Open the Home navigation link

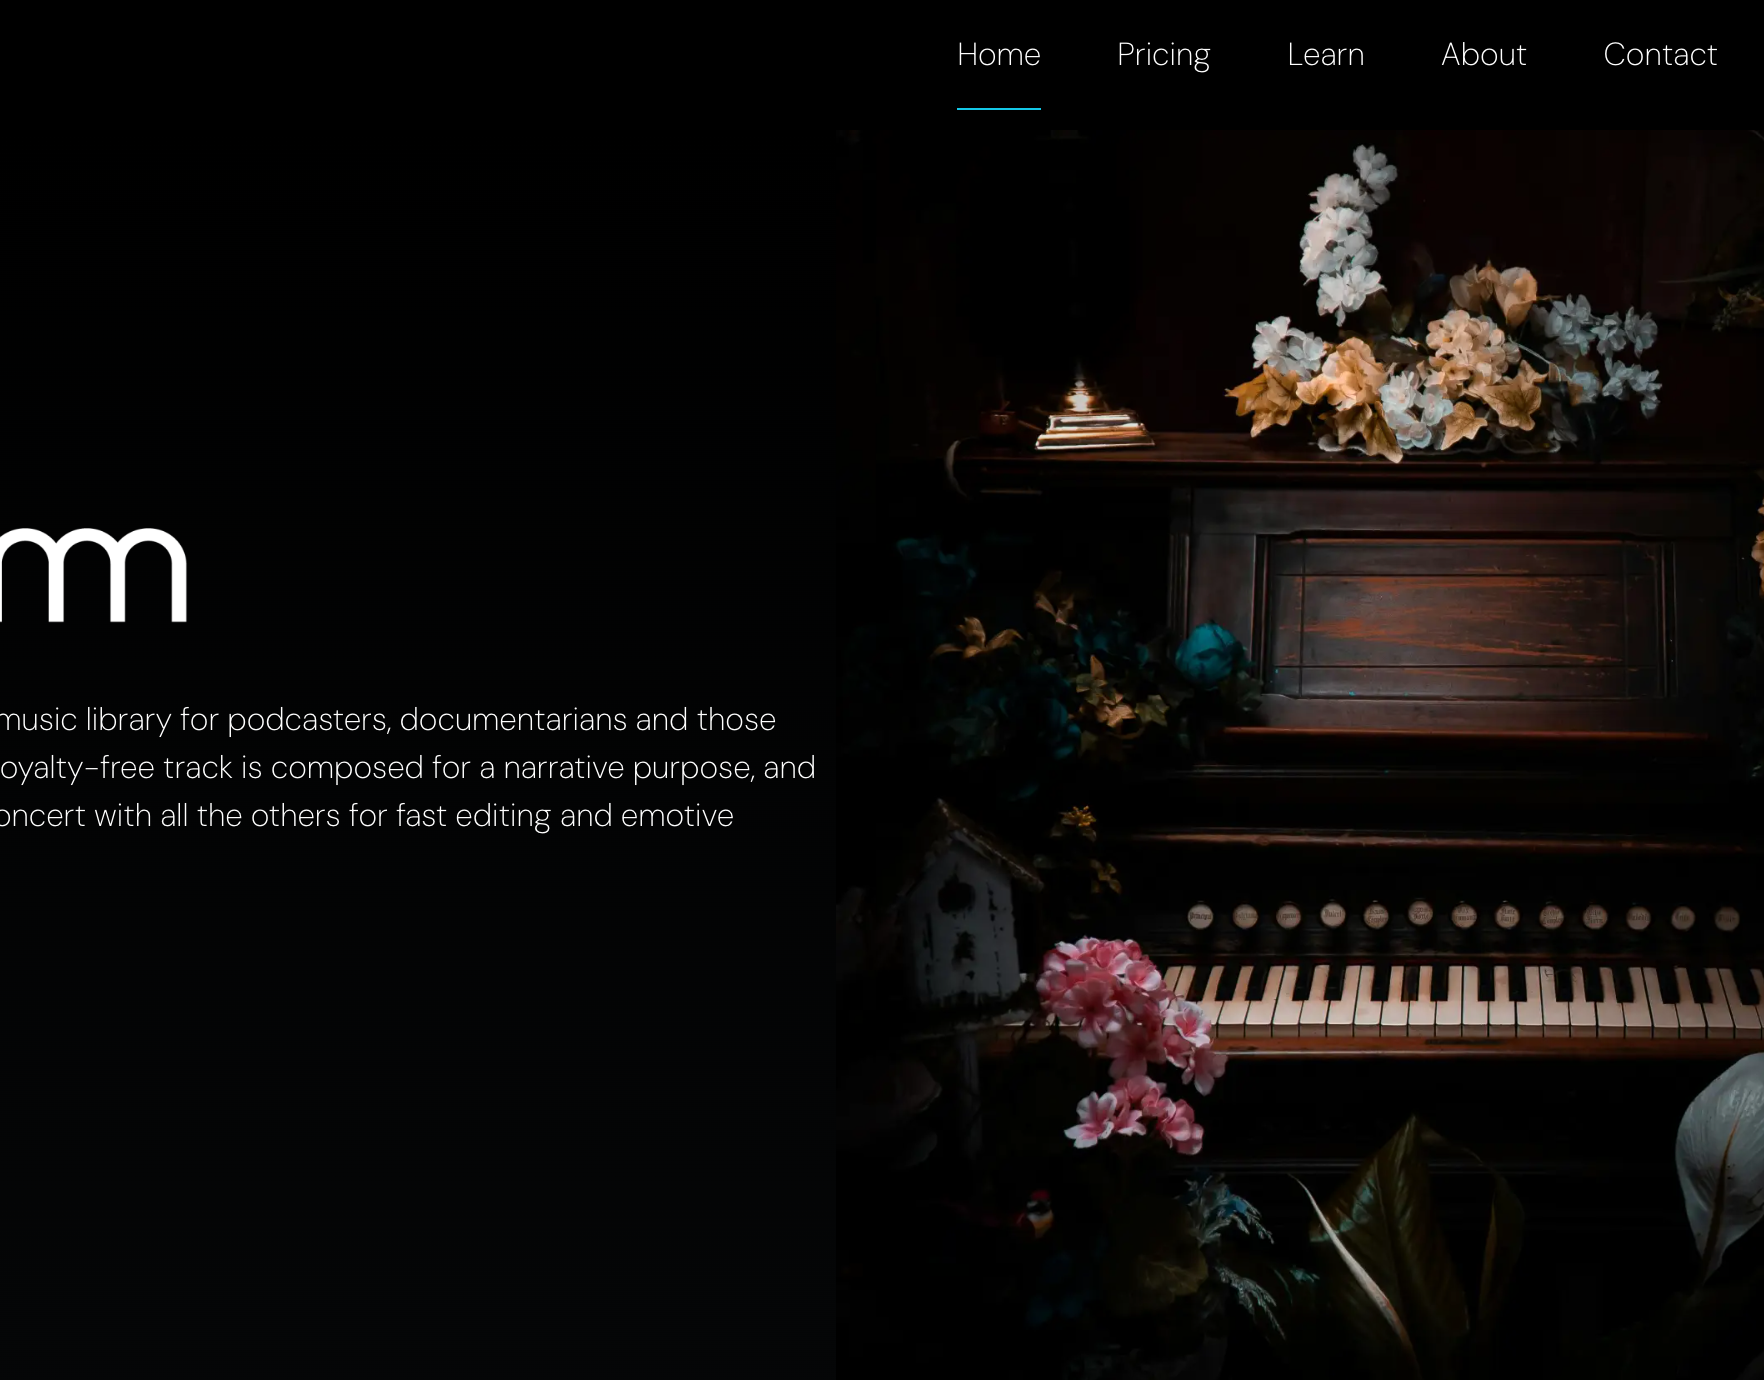tap(998, 54)
